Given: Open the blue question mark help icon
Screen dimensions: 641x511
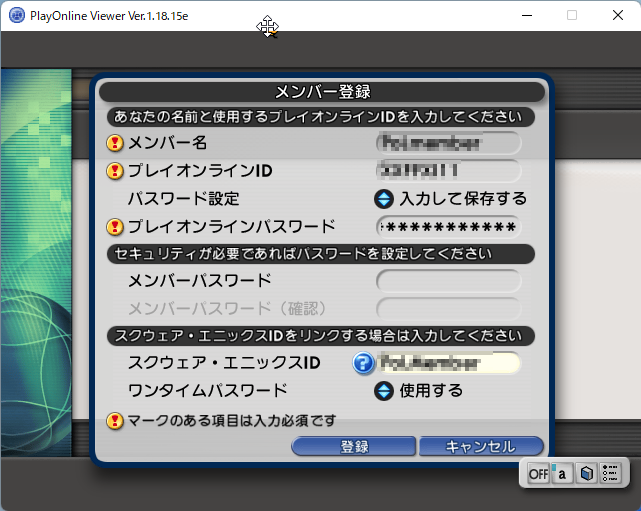Looking at the screenshot, I should (x=363, y=363).
